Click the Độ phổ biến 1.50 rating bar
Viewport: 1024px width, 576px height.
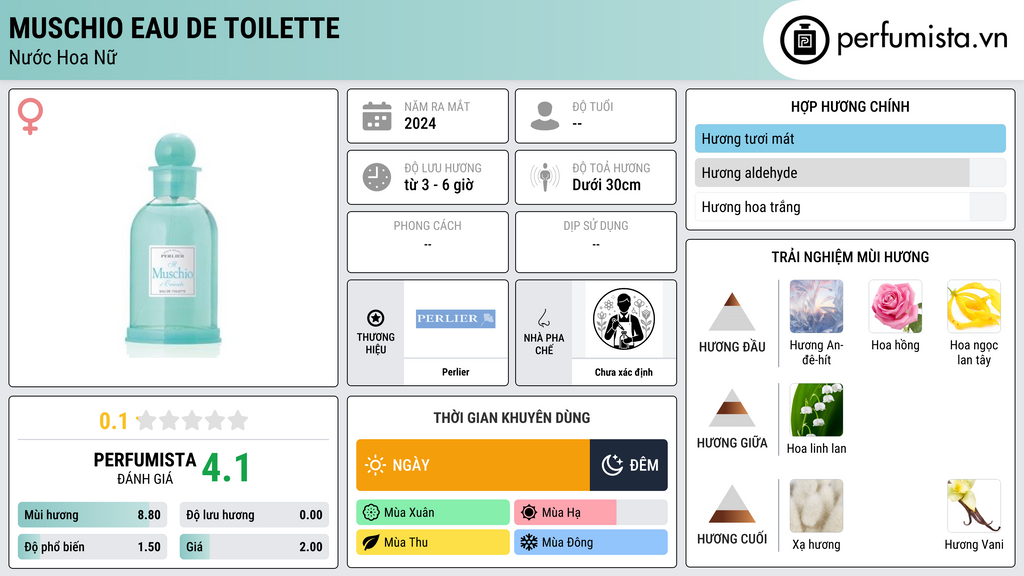[x=93, y=547]
